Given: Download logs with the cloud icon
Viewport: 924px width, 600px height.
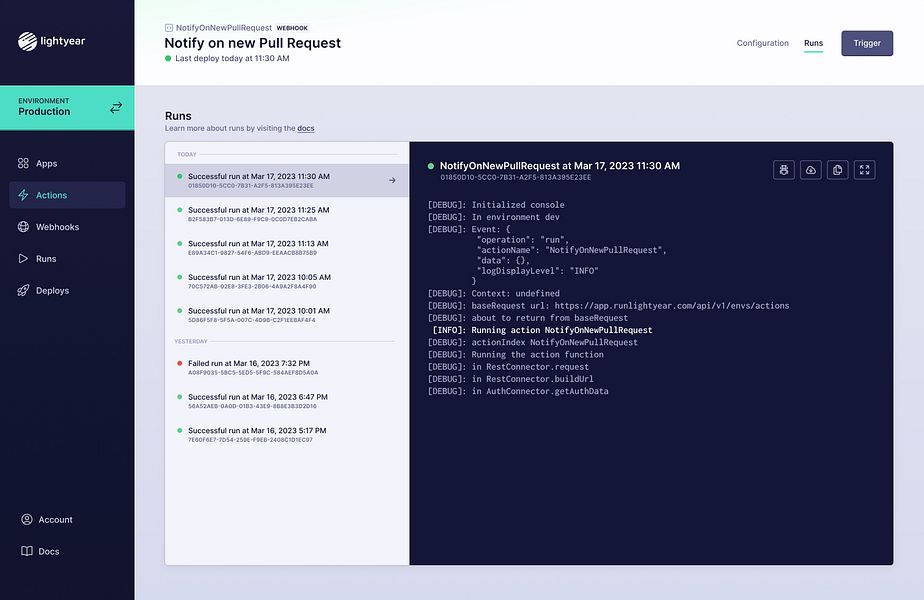Looking at the screenshot, I should (811, 170).
